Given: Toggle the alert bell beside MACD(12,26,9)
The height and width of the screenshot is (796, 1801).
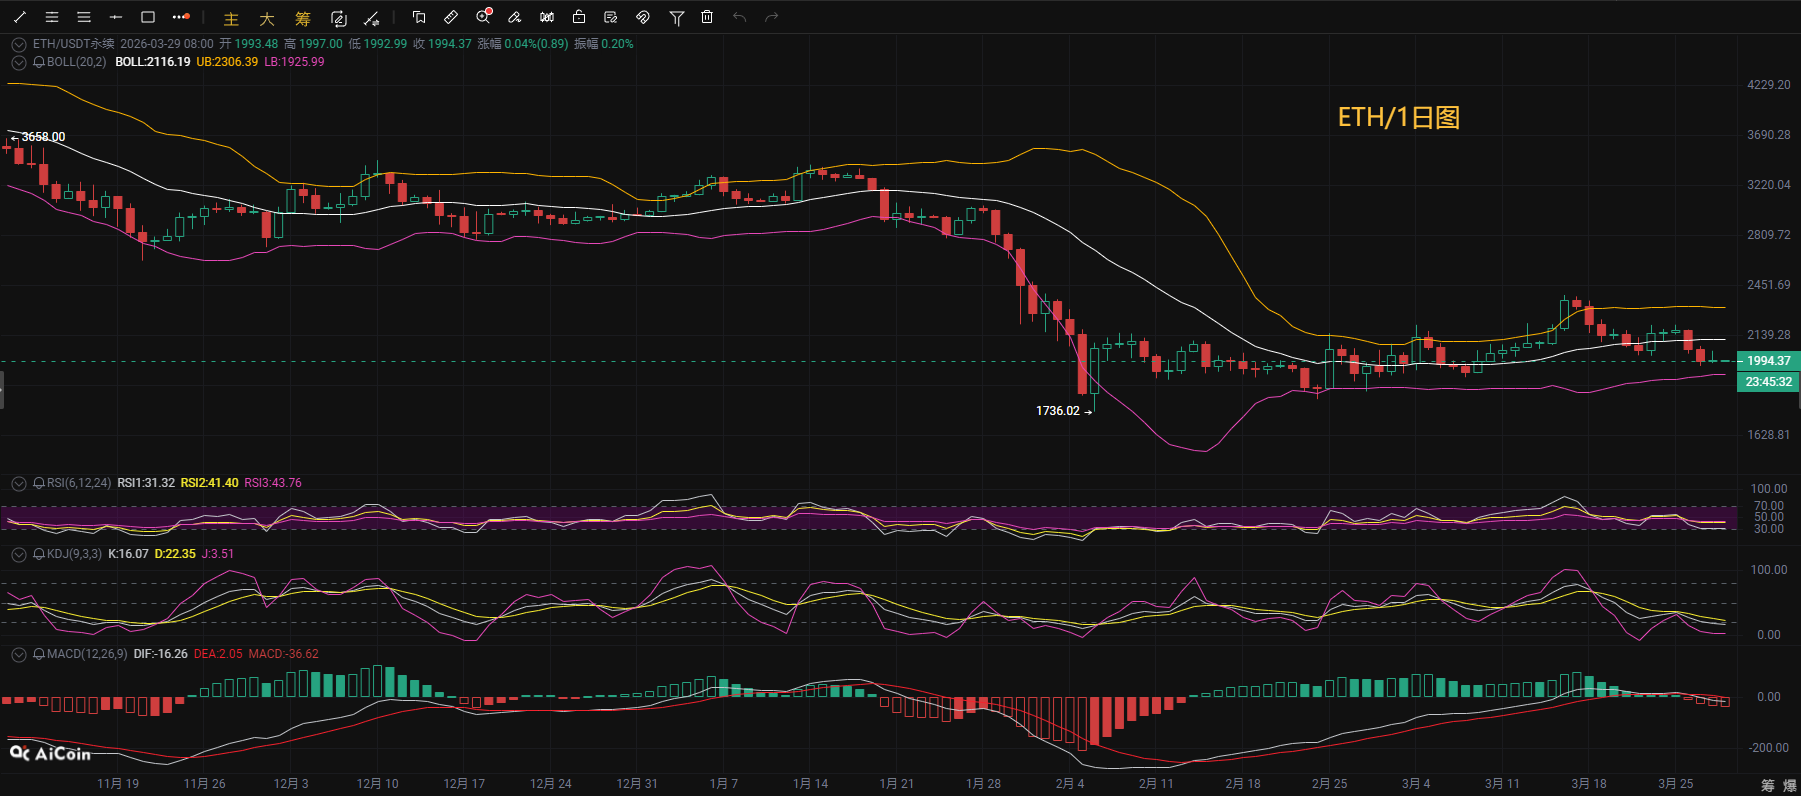Looking at the screenshot, I should (x=39, y=654).
